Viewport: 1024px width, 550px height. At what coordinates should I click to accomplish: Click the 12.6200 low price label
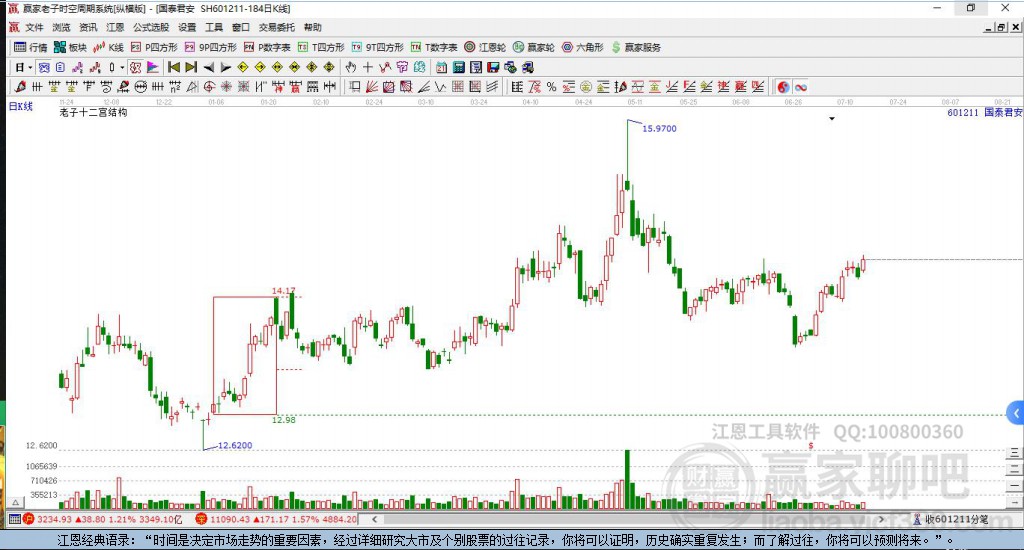[234, 445]
